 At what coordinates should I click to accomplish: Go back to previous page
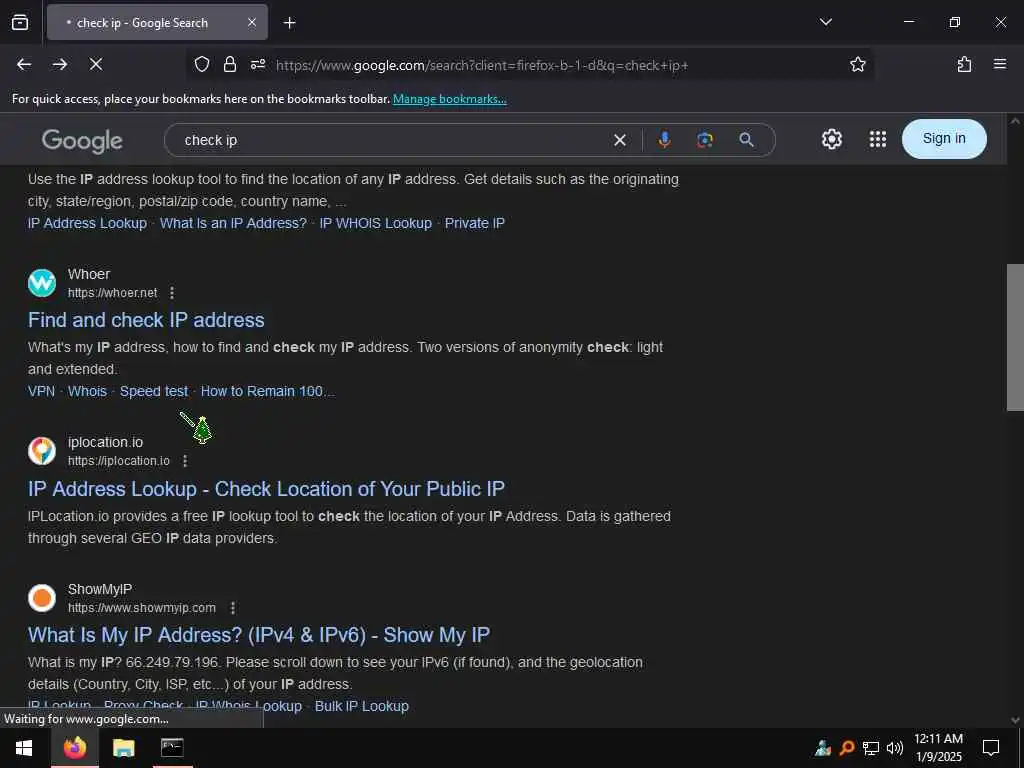coord(24,65)
